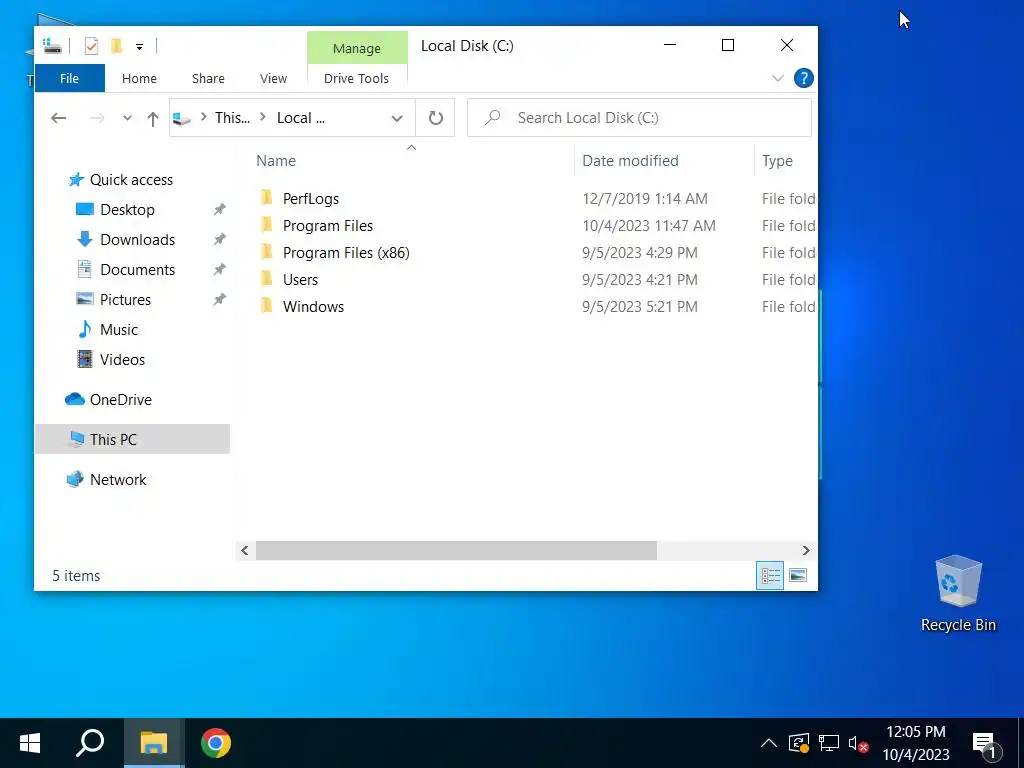Click the 10/4/2023 11:47 AM date cell
Image resolution: width=1024 pixels, height=768 pixels.
648,226
